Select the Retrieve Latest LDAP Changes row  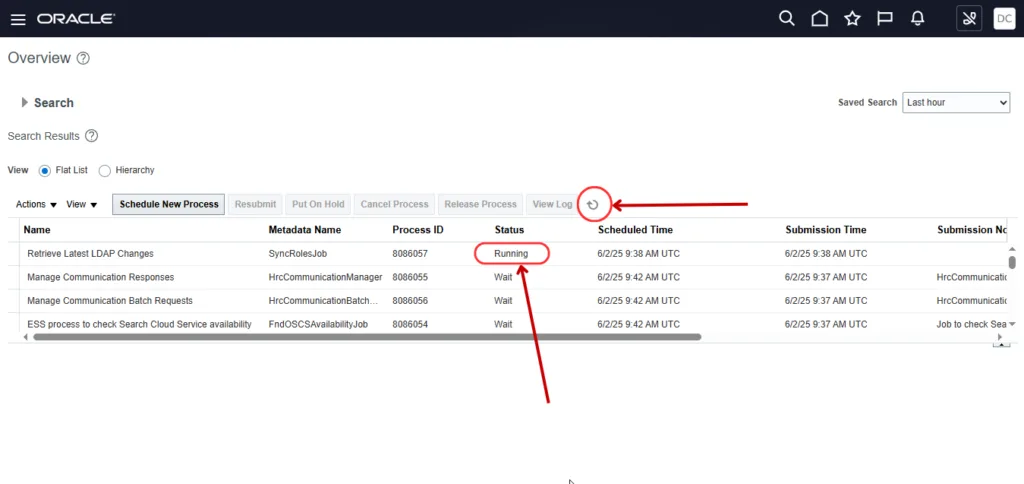click(90, 254)
